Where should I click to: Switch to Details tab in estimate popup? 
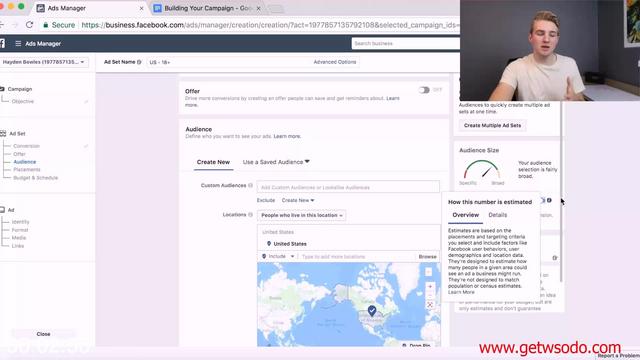(498, 215)
